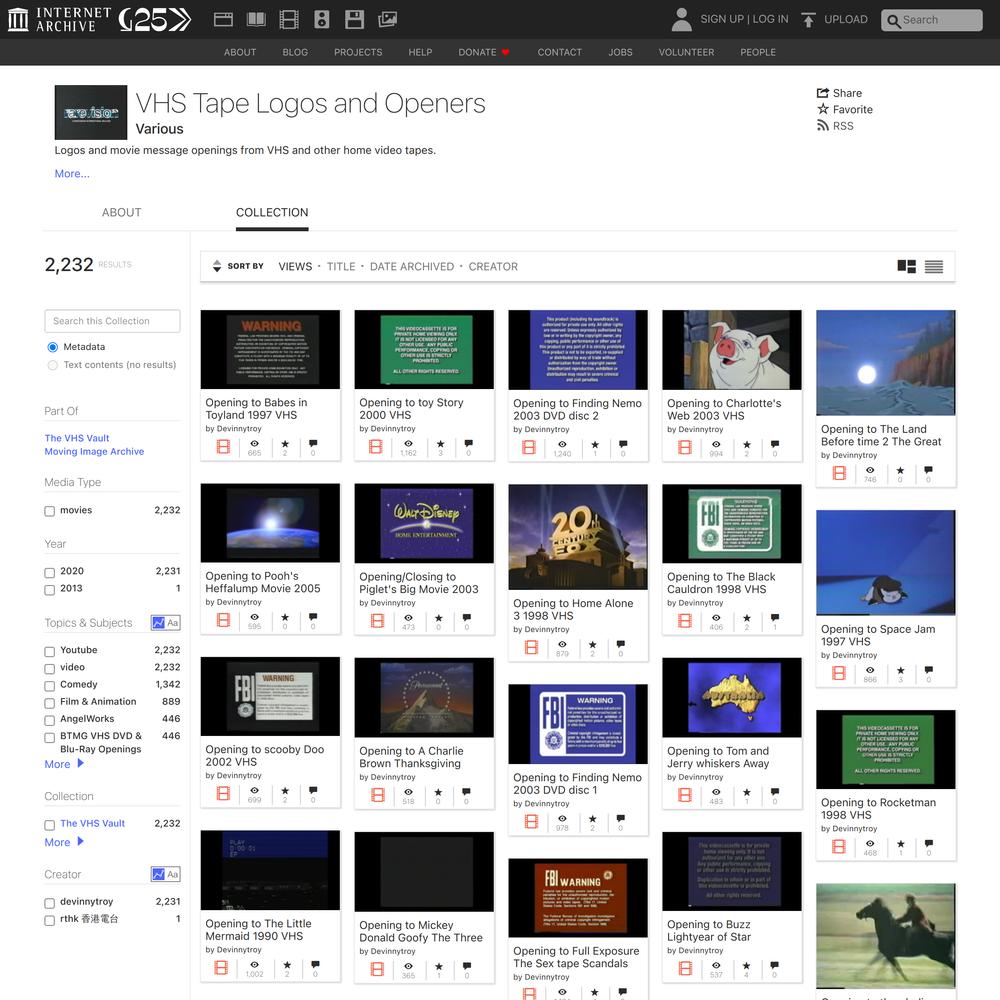Sort results by TITLE
Image resolution: width=1000 pixels, height=1000 pixels.
(341, 267)
